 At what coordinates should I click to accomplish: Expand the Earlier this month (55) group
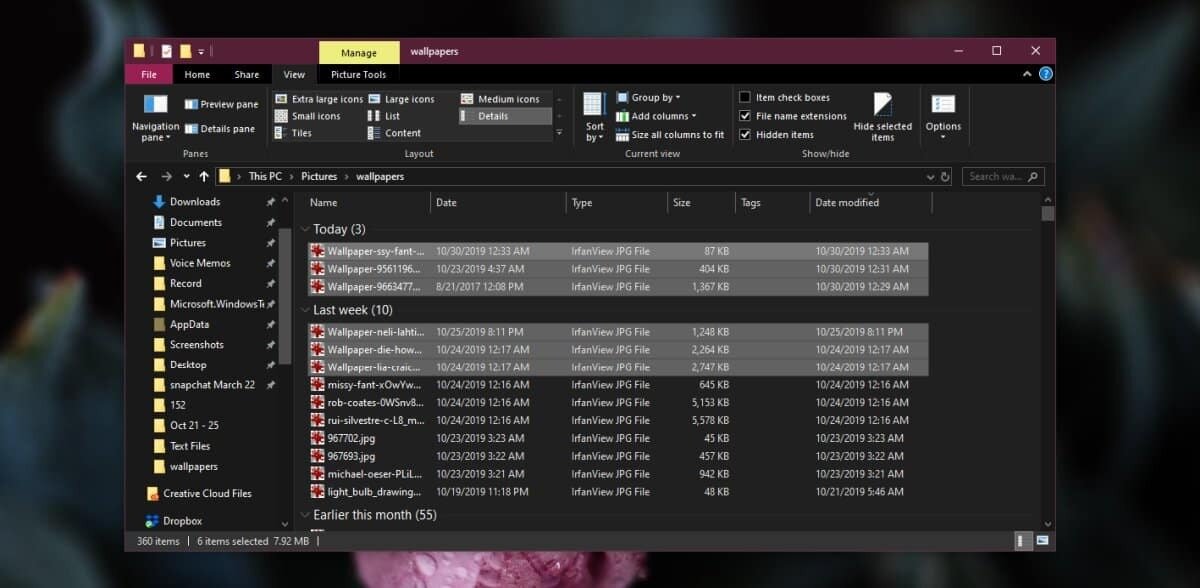[x=305, y=514]
